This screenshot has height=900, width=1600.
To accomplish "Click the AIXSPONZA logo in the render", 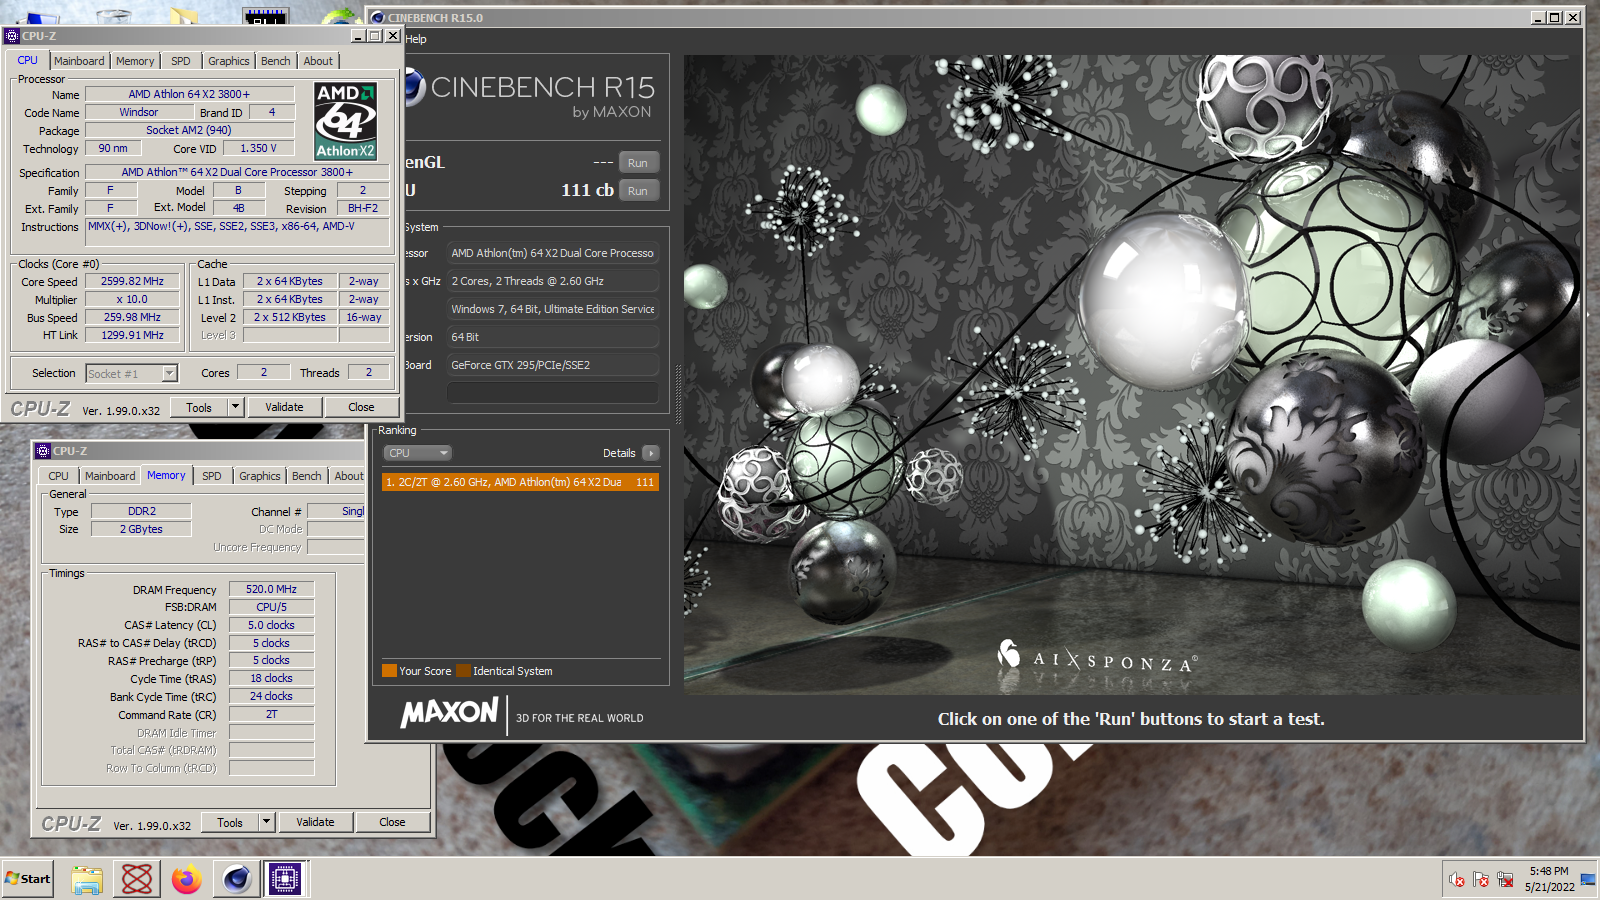I will pyautogui.click(x=1097, y=657).
